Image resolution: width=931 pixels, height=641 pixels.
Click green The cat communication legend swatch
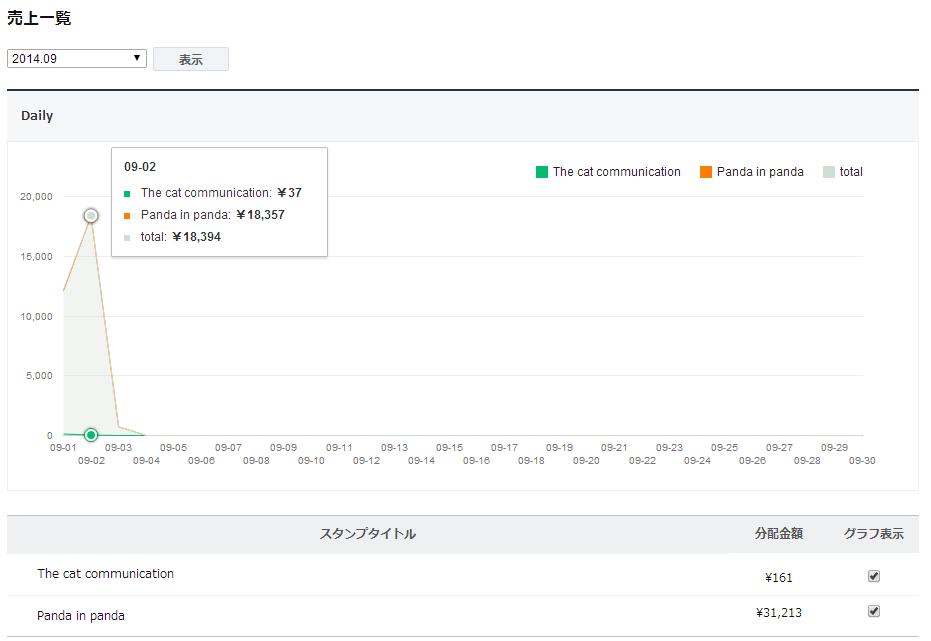coord(542,172)
